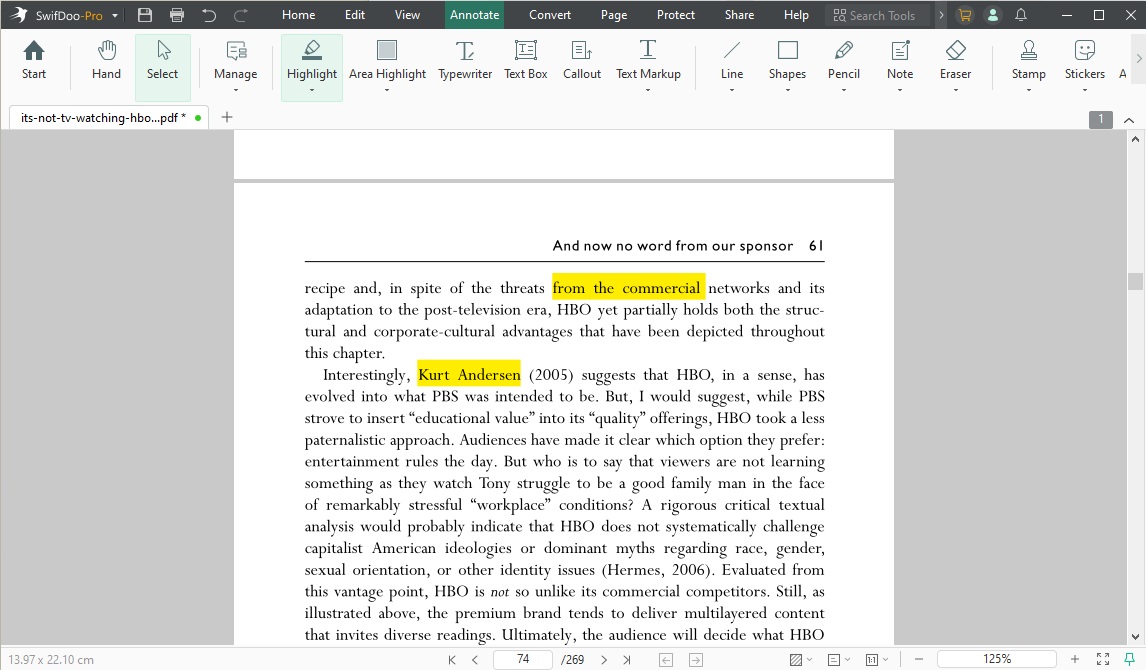Open the Share menu
This screenshot has width=1146, height=670.
(x=739, y=15)
